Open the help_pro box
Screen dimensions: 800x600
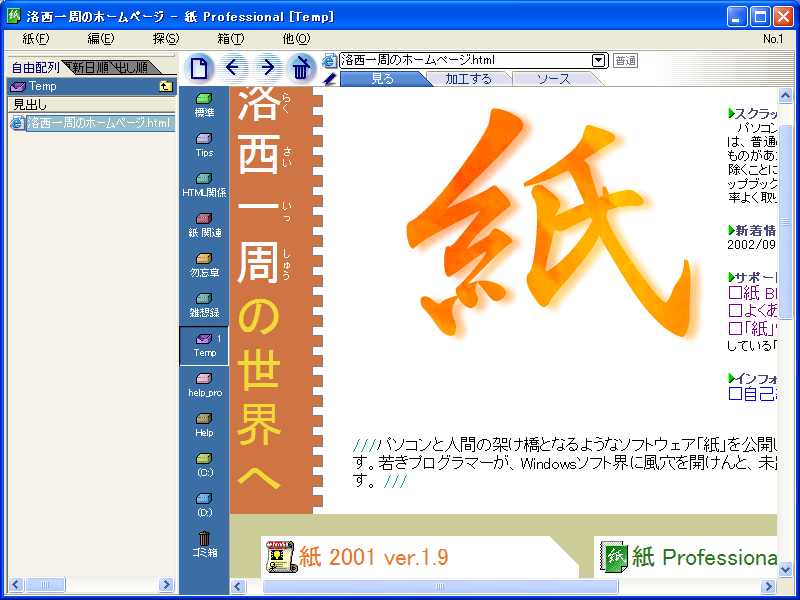tap(204, 385)
